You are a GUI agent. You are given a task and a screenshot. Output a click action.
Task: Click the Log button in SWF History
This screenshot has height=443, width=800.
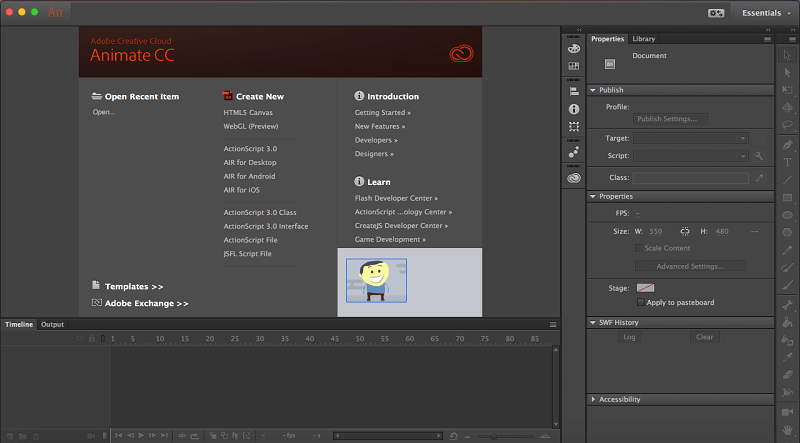pos(630,337)
